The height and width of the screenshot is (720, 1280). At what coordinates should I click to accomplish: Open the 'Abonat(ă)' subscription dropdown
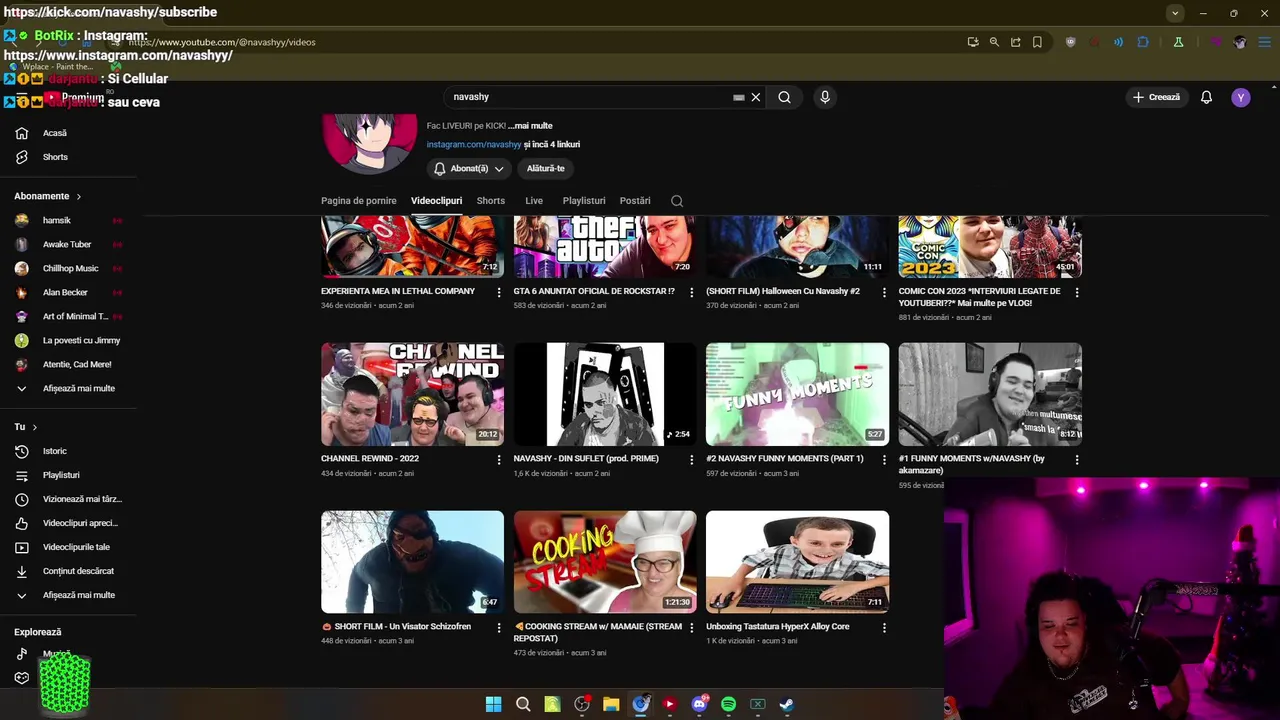pyautogui.click(x=468, y=169)
